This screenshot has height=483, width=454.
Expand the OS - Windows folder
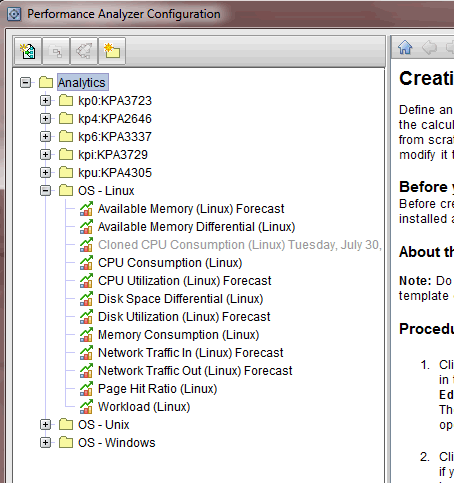45,443
